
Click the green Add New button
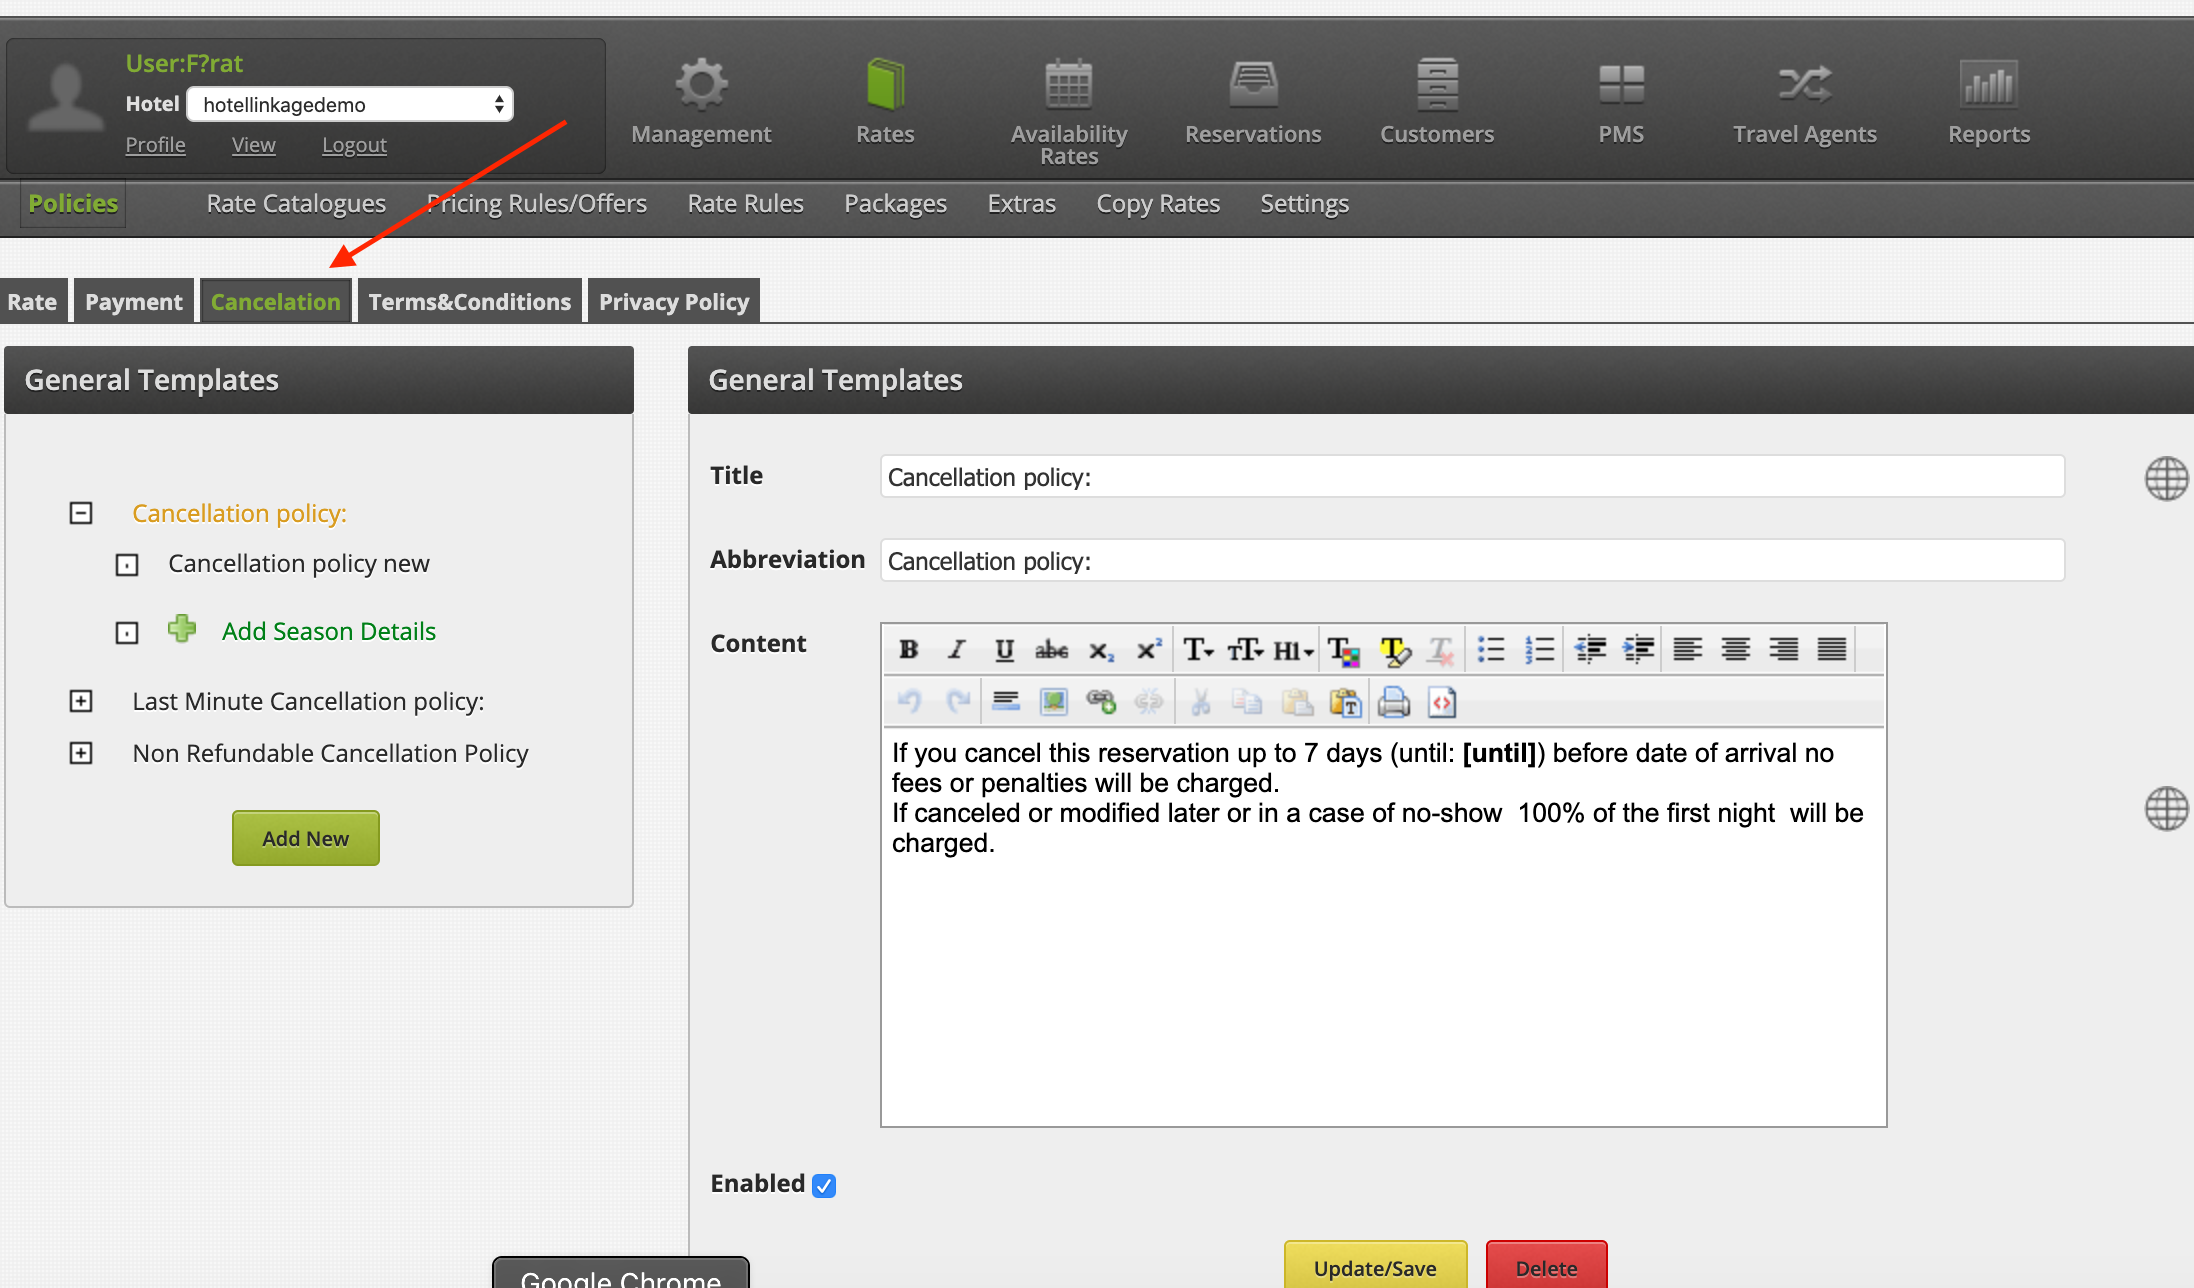point(305,838)
